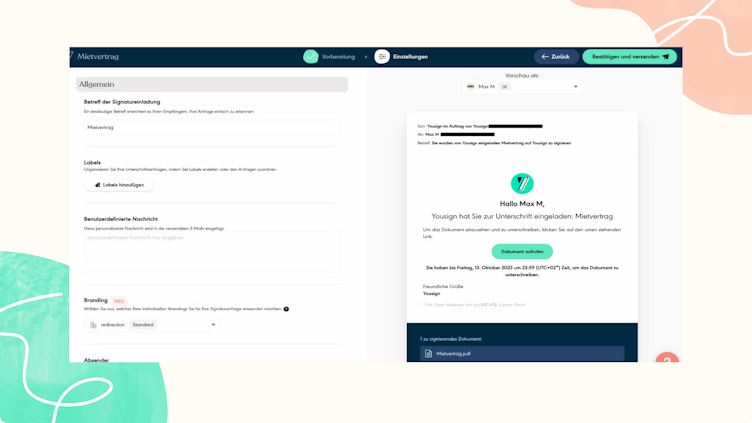Click Labels hinzufügen button

coord(119,185)
